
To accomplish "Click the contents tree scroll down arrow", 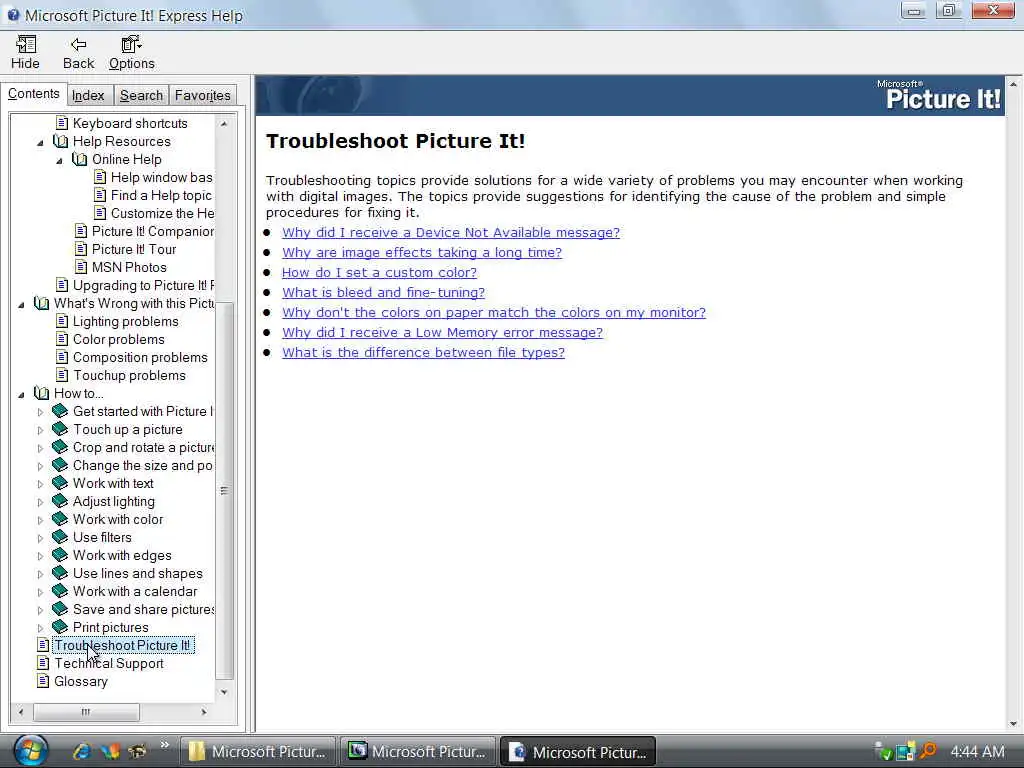I will coord(224,692).
